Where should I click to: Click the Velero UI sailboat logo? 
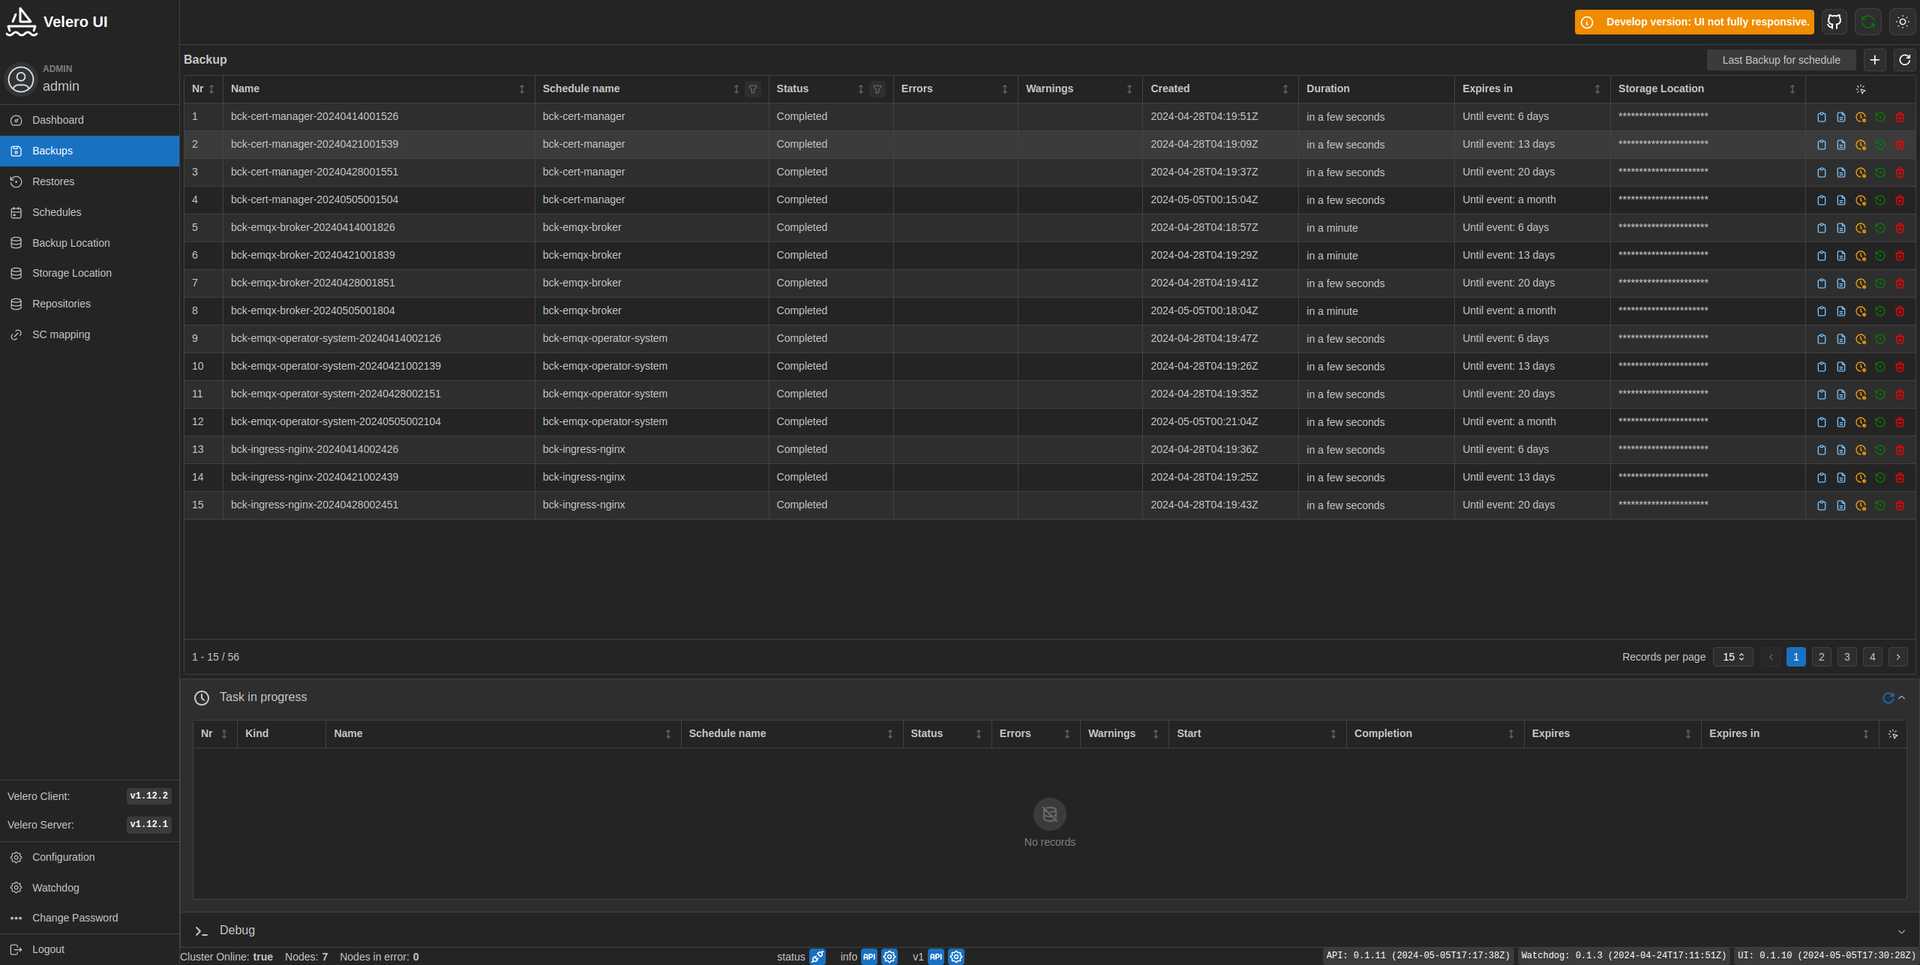click(x=21, y=22)
